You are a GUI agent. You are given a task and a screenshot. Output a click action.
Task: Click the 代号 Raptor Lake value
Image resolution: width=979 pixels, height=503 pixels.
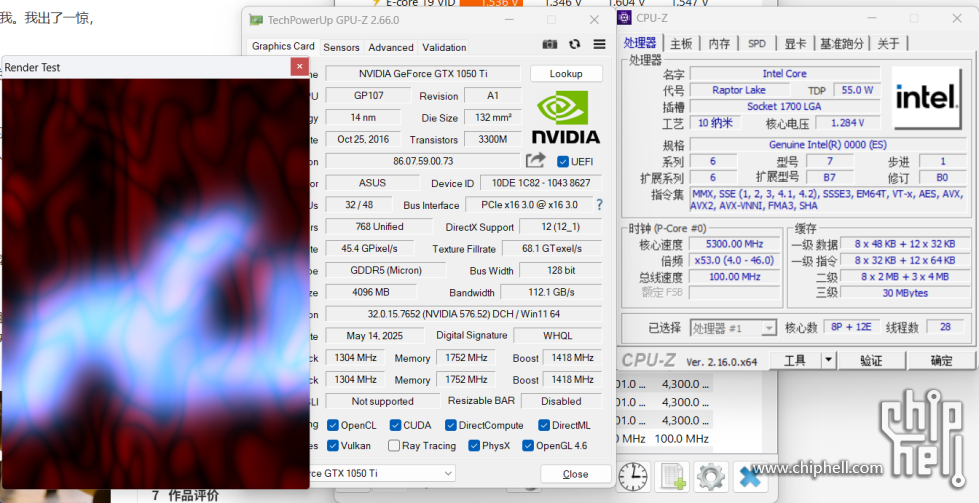coord(739,90)
